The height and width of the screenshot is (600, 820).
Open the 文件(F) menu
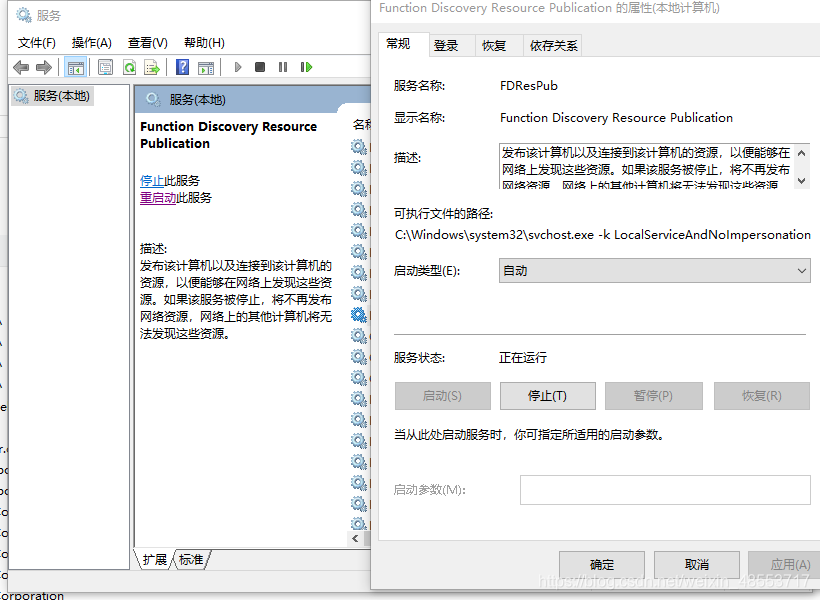[37, 42]
